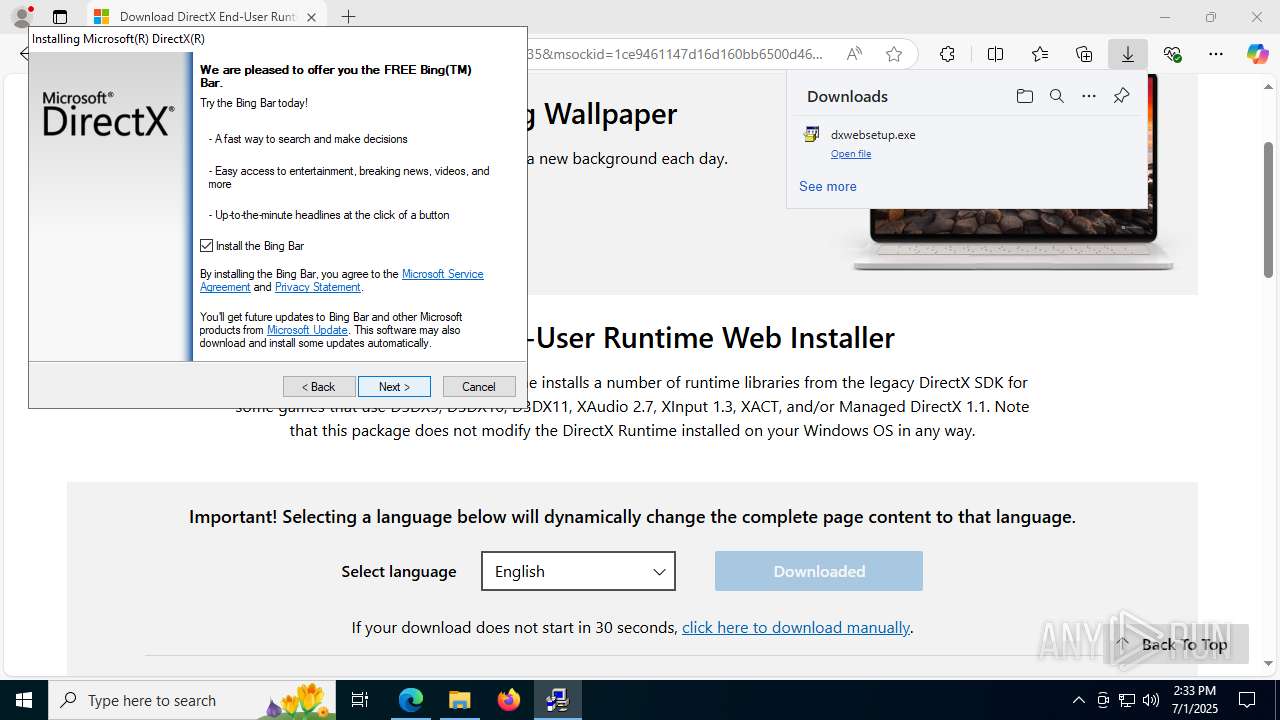This screenshot has width=1280, height=720.
Task: Click the dxwebsetup.exe file name
Action: pyautogui.click(x=873, y=135)
